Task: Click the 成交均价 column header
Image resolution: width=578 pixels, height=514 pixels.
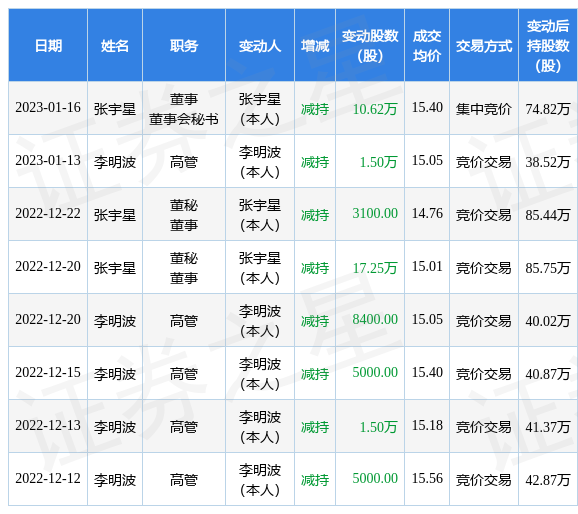Action: pos(427,45)
